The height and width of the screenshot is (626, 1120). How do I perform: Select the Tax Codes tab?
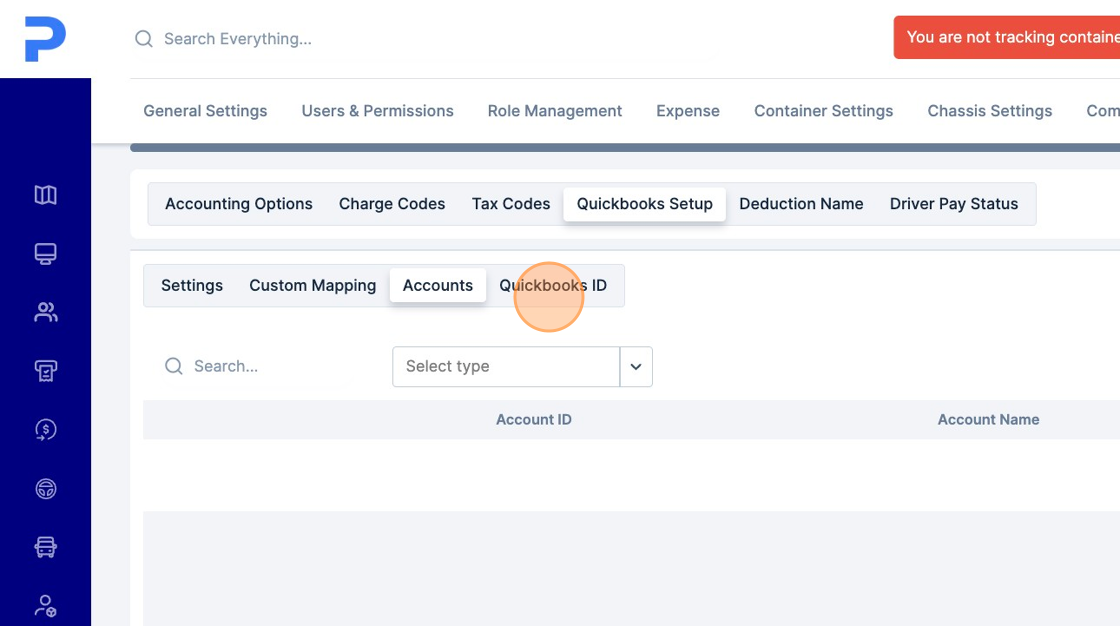pyautogui.click(x=511, y=204)
